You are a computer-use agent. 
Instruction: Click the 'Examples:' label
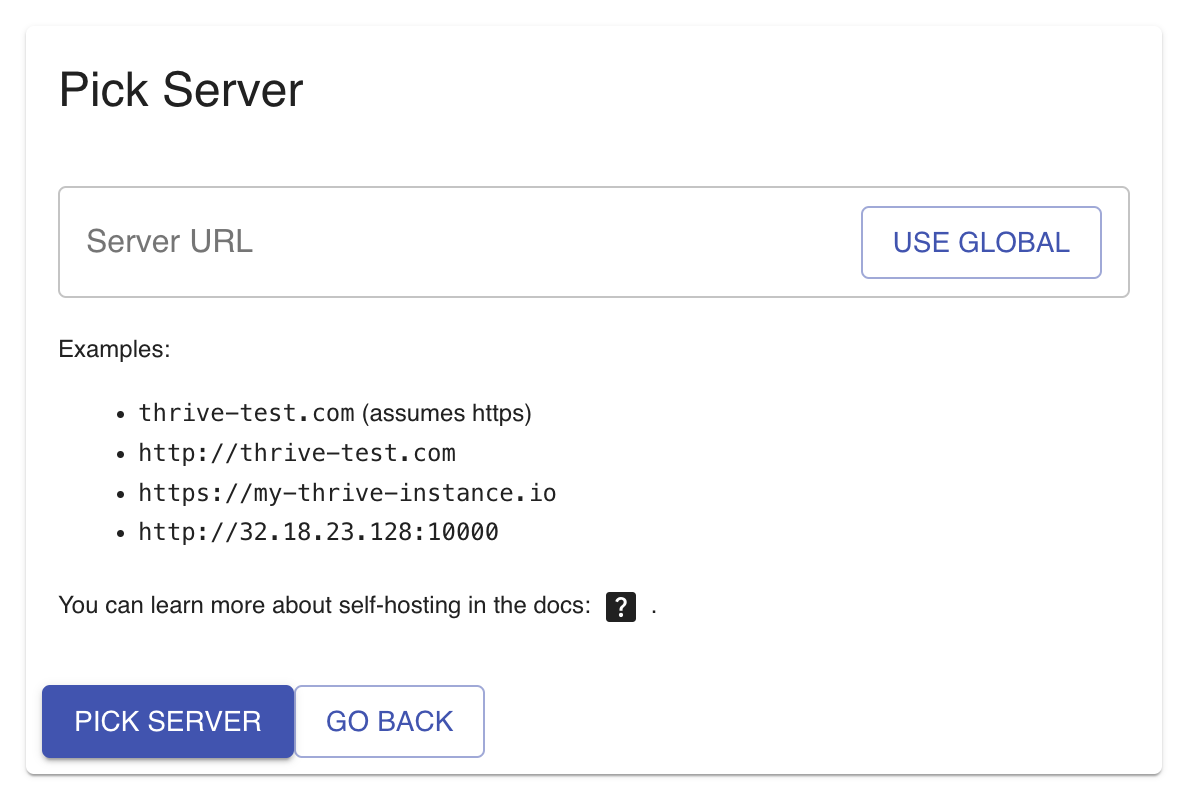click(114, 349)
